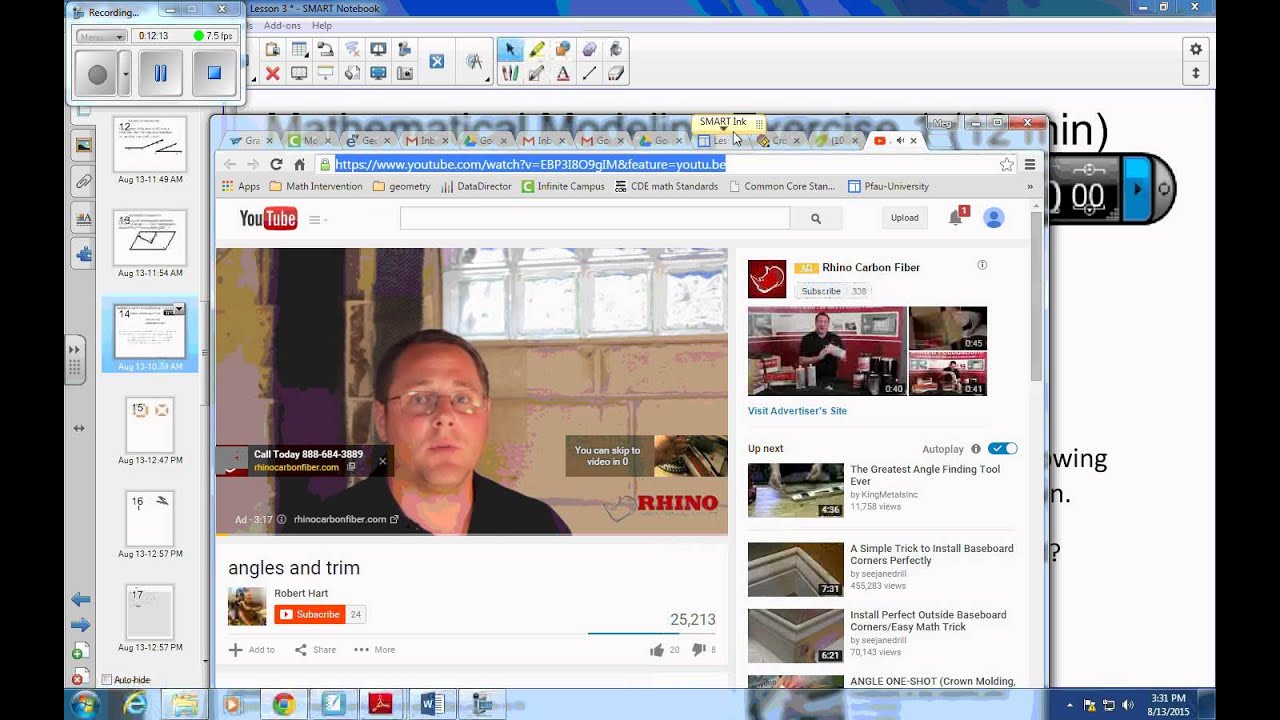Image resolution: width=1280 pixels, height=720 pixels.
Task: Pause the screen recording
Action: [160, 74]
